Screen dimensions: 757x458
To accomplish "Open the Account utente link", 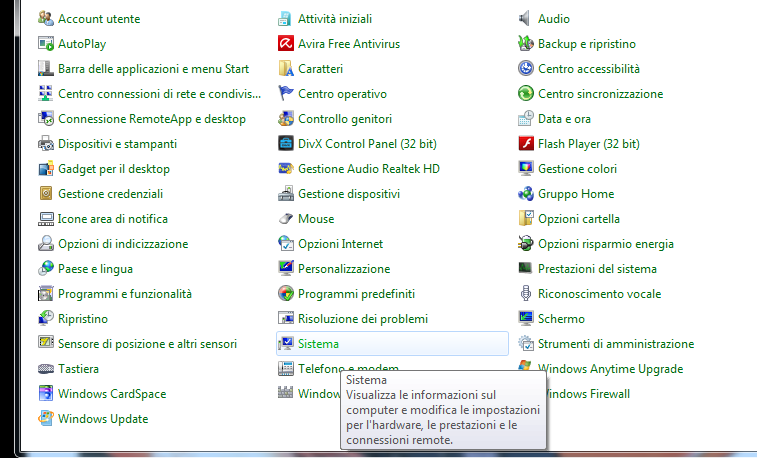I will tap(99, 19).
